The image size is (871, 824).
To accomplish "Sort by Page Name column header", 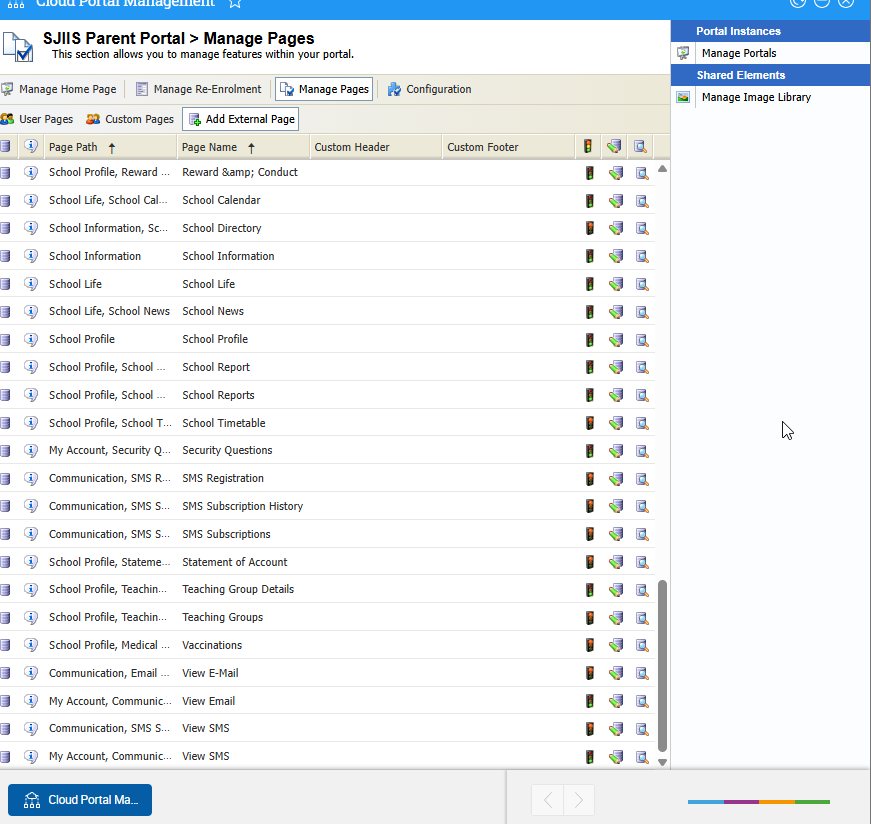I will pyautogui.click(x=210, y=147).
